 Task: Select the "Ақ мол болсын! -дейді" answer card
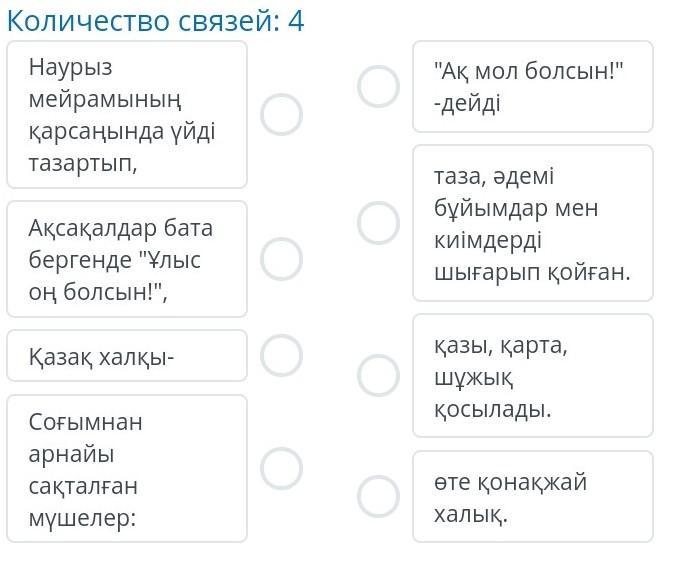point(533,86)
